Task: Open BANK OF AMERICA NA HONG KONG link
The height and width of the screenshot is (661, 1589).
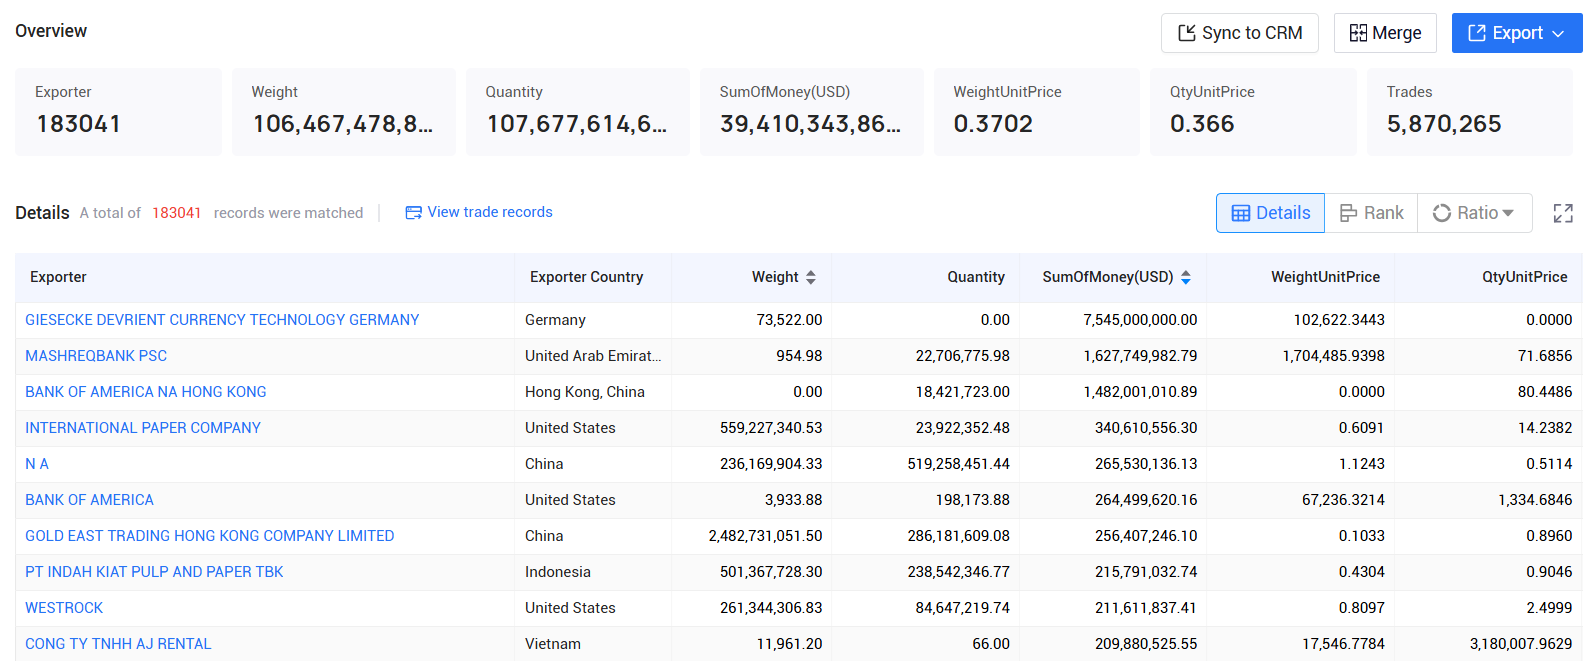Action: click(x=146, y=392)
